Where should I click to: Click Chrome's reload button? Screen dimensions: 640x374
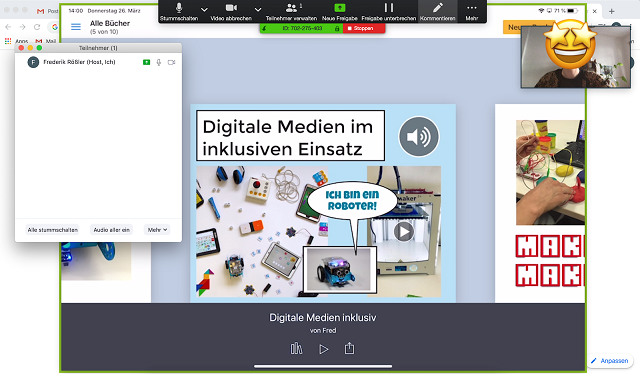coord(37,27)
